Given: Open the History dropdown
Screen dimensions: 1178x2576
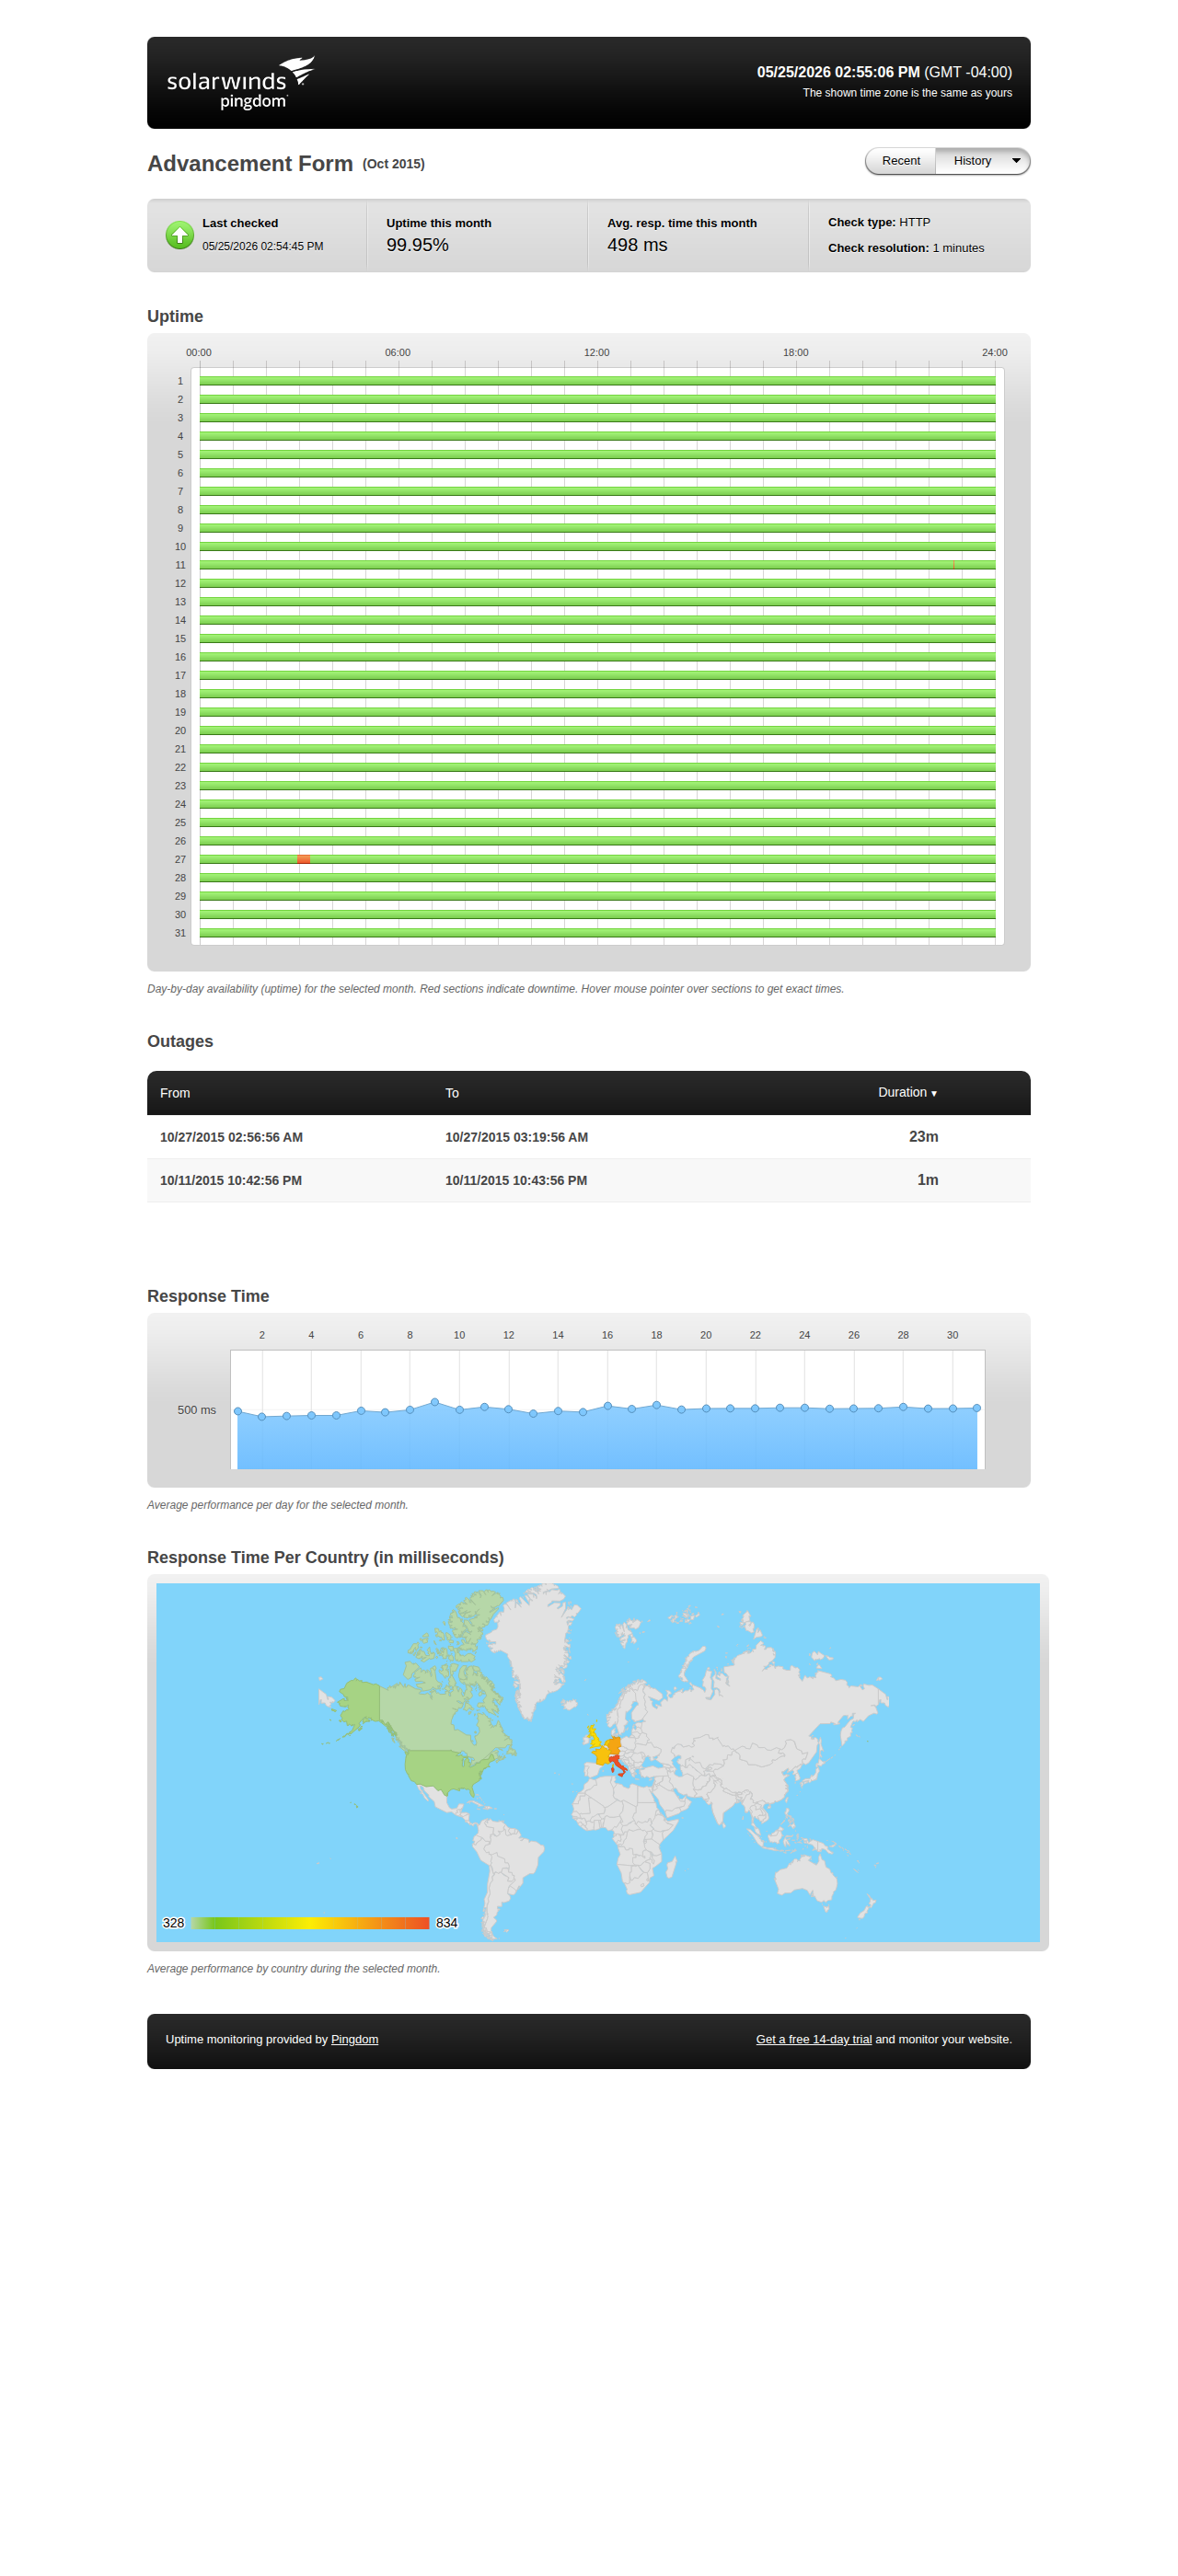Looking at the screenshot, I should tap(982, 161).
